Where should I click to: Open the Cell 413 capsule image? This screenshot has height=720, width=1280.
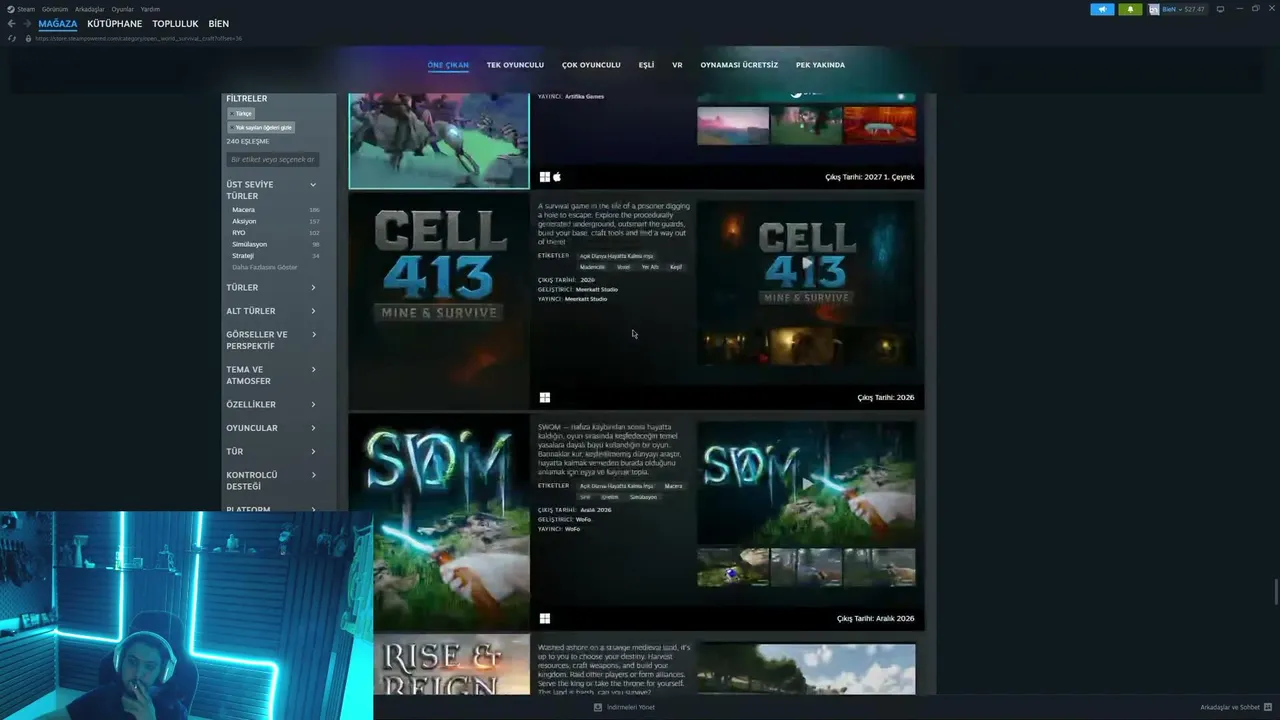tap(439, 301)
